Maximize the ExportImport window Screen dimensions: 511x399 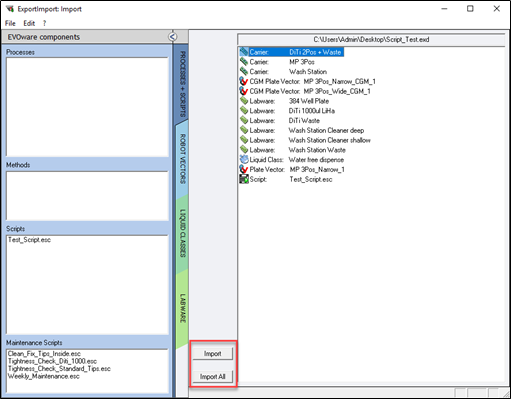pos(470,9)
